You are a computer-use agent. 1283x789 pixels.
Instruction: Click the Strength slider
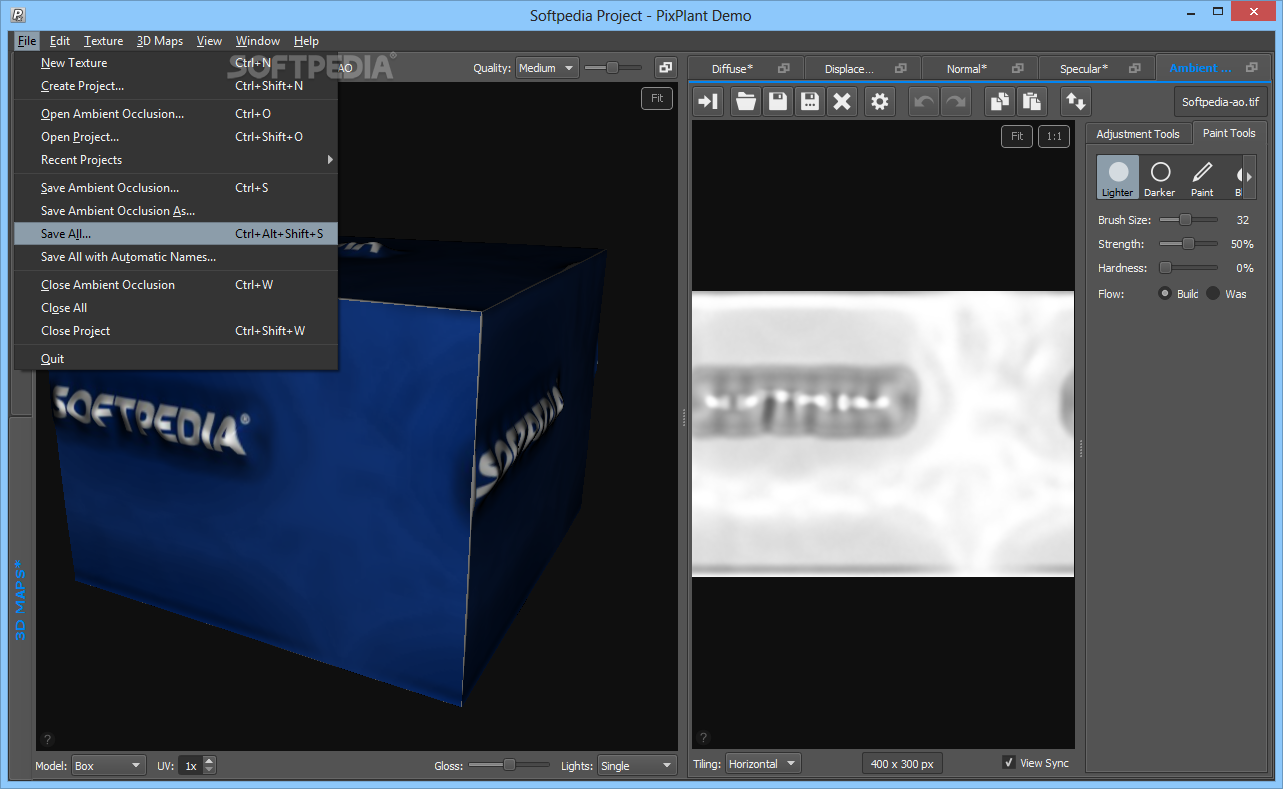click(x=1188, y=243)
